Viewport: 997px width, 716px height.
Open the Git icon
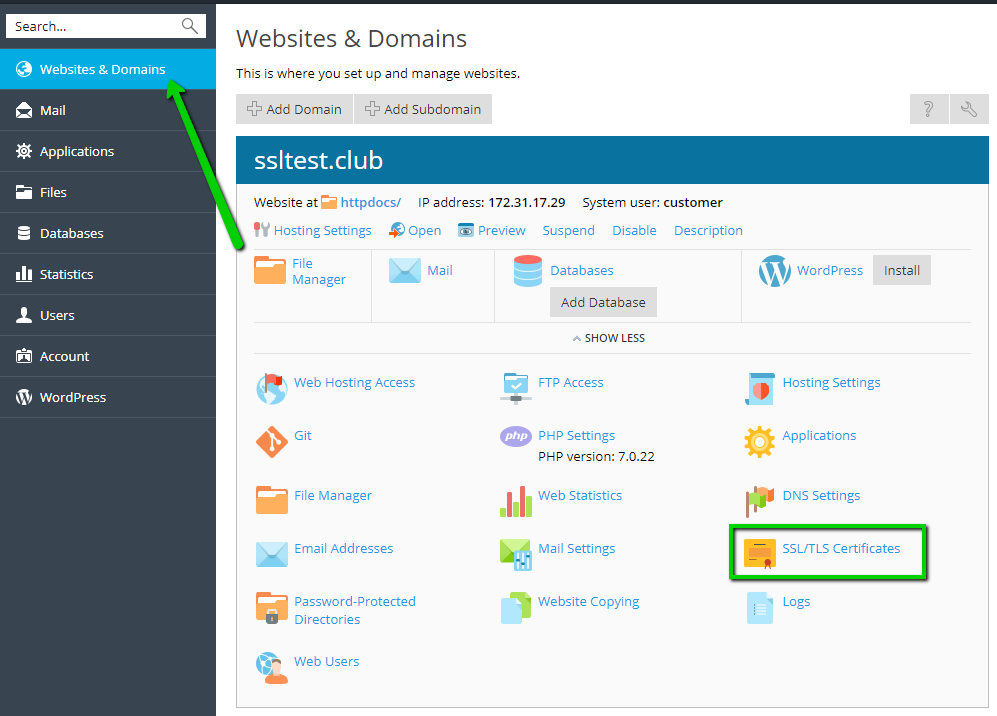point(271,440)
